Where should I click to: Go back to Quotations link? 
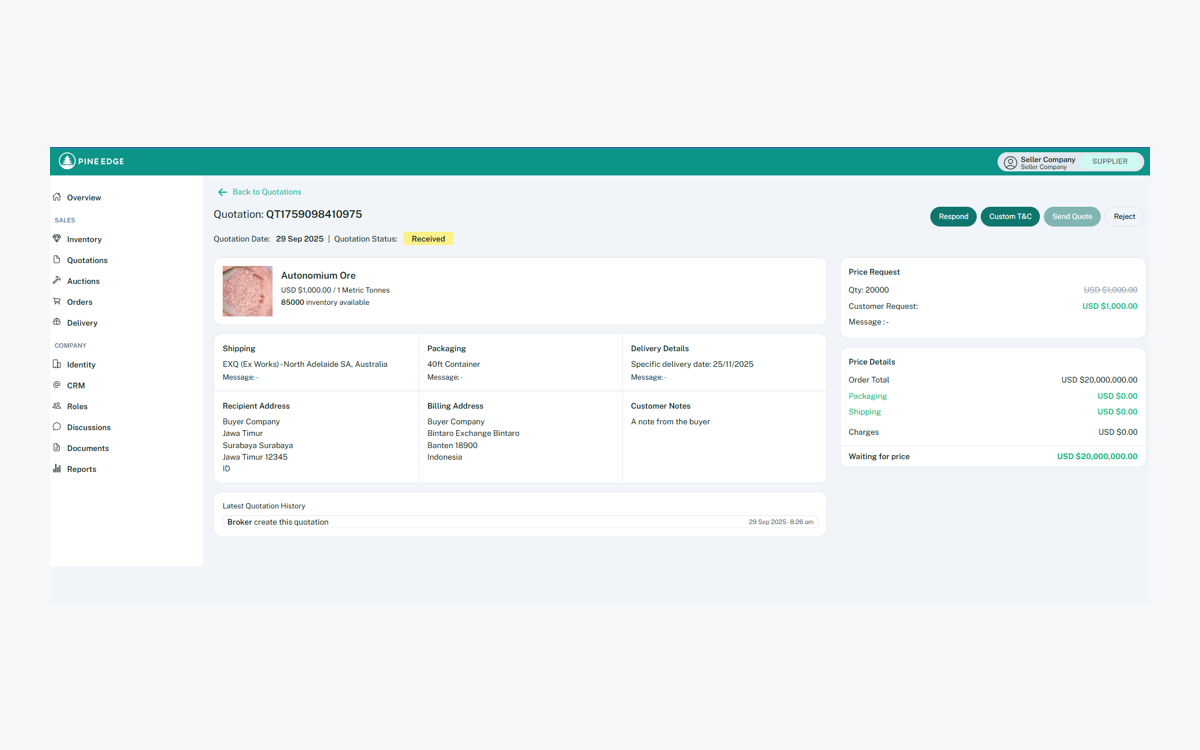click(x=266, y=192)
